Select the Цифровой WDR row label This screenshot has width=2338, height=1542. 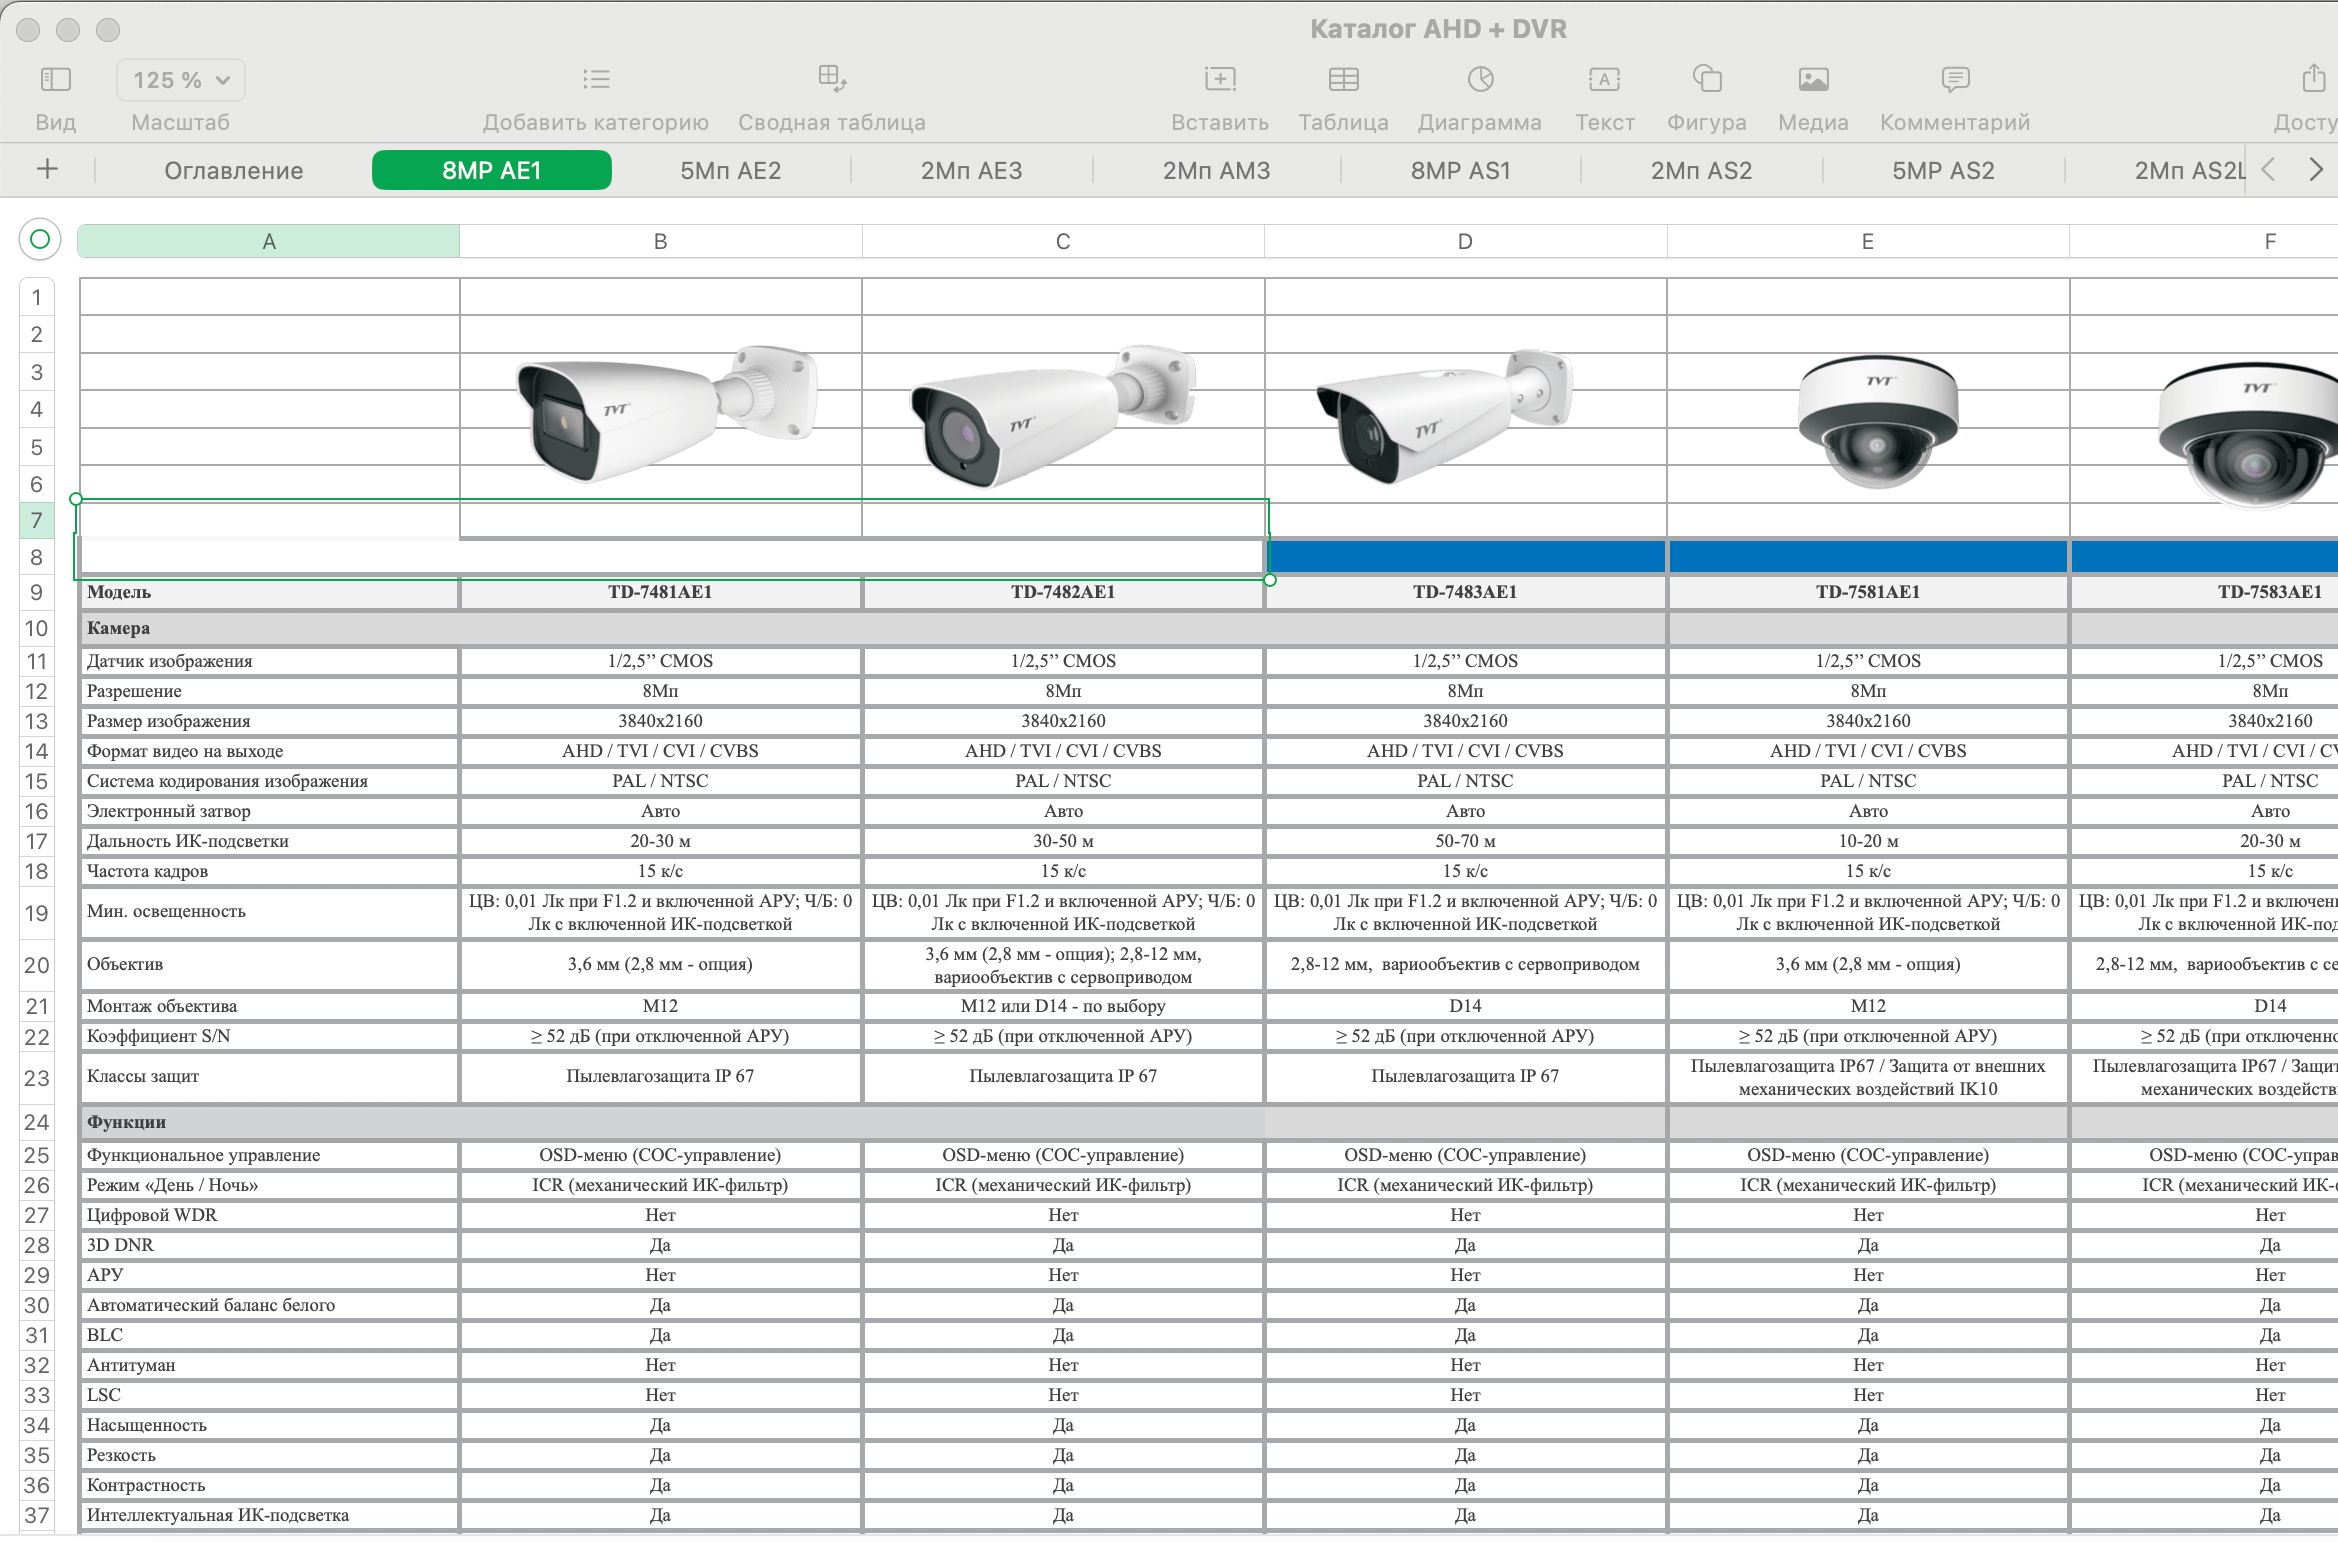click(x=269, y=1215)
